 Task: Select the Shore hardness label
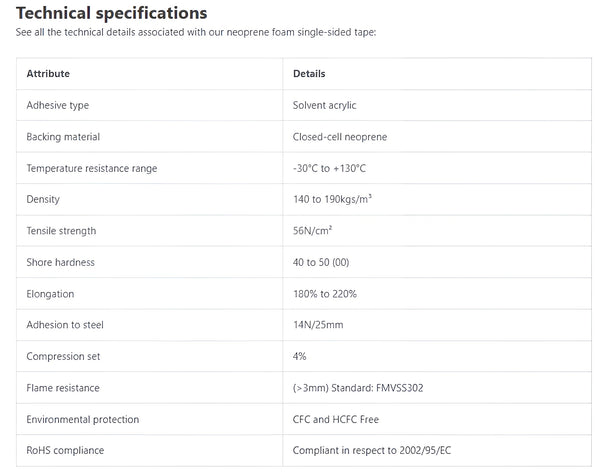point(60,262)
